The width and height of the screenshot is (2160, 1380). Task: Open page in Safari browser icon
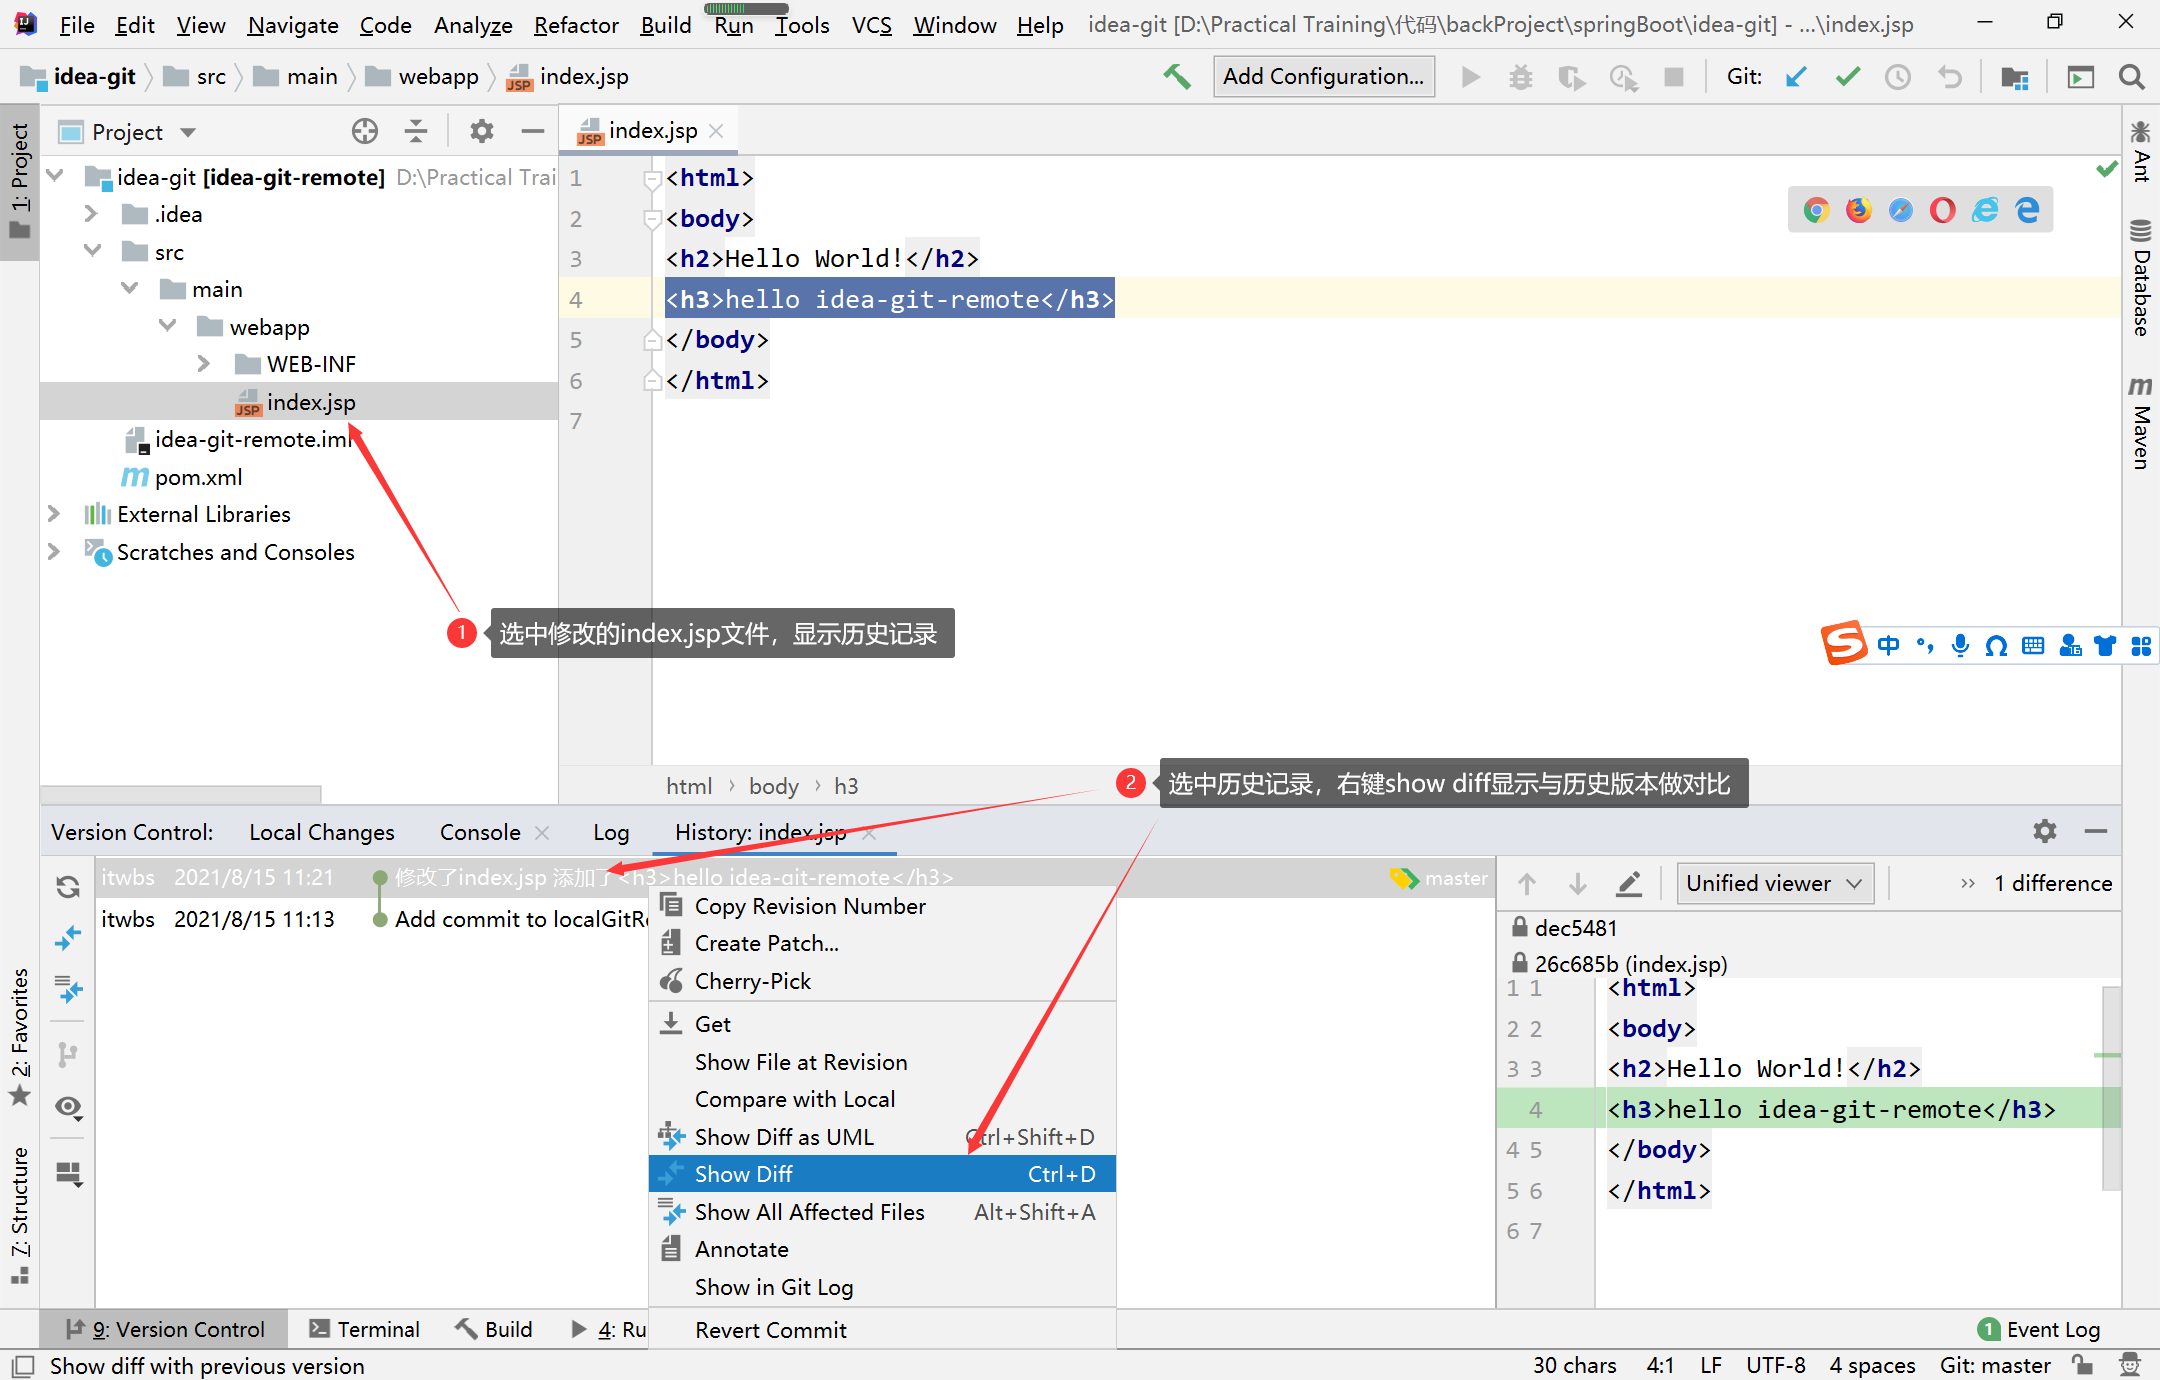[x=1900, y=210]
